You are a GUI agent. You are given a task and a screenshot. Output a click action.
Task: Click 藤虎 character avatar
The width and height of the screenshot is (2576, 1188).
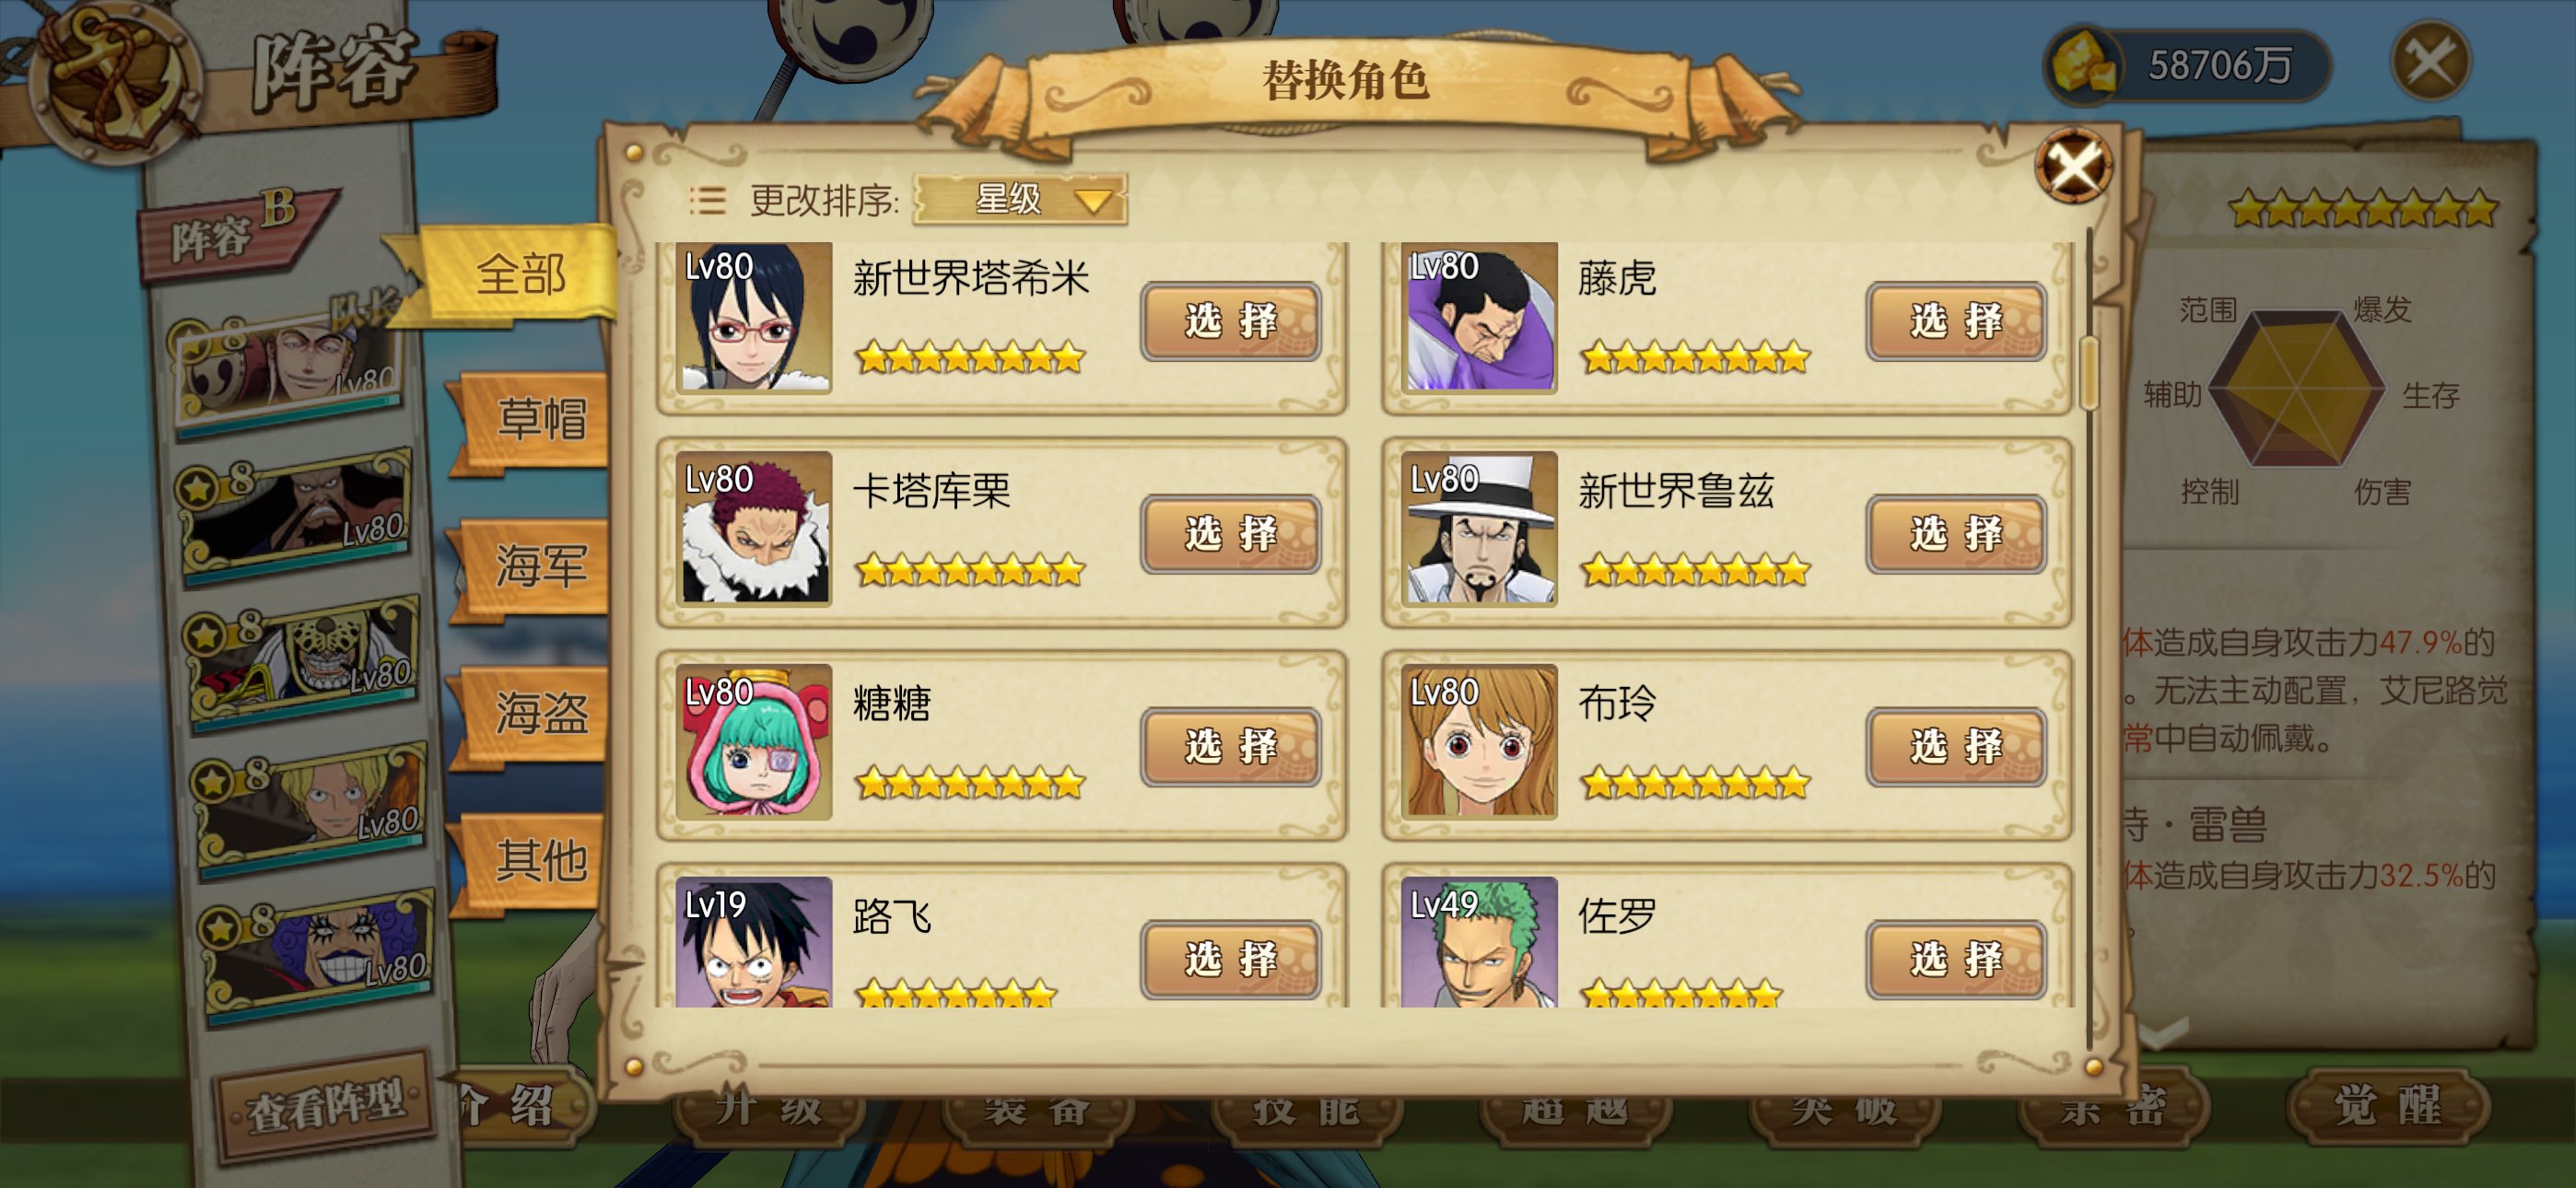click(x=1479, y=317)
